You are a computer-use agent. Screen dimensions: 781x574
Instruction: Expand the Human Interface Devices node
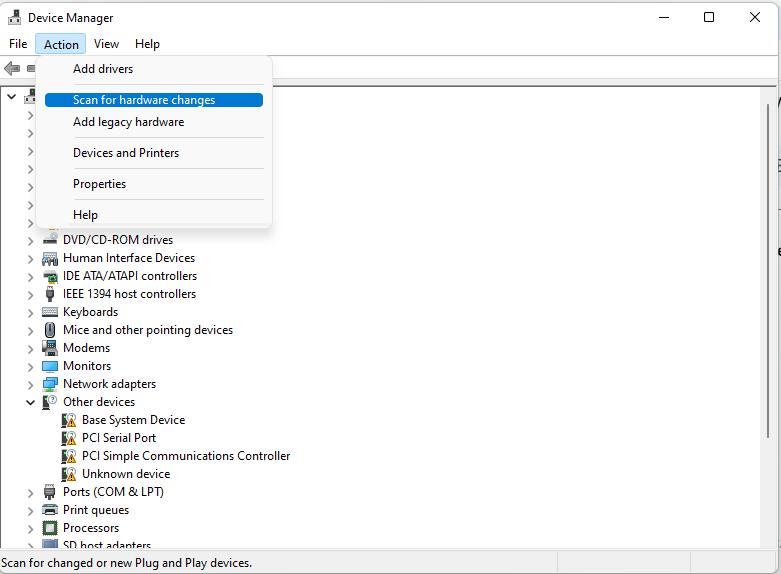tap(30, 258)
